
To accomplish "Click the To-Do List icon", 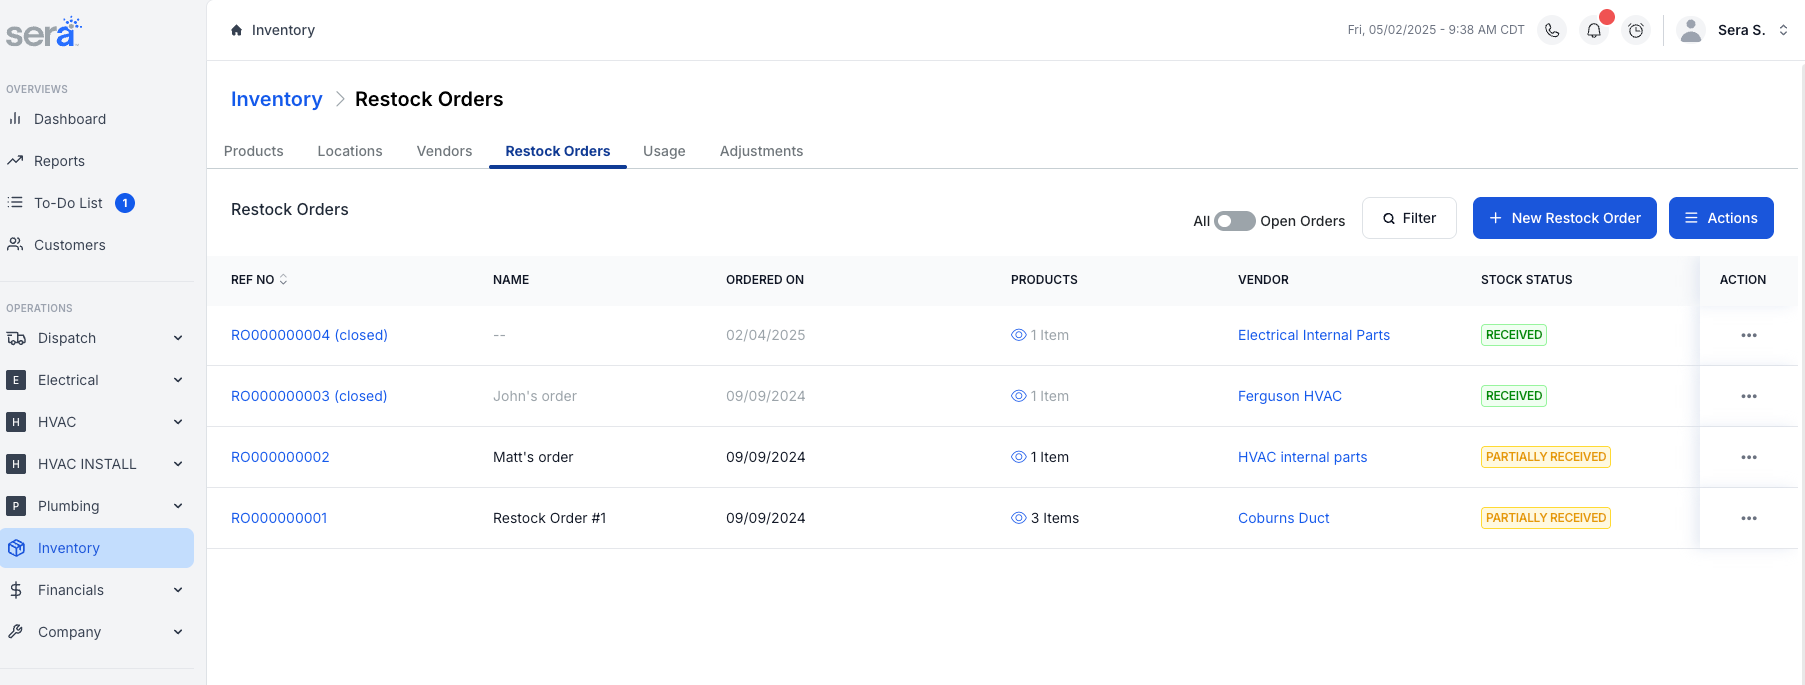I will [15, 202].
